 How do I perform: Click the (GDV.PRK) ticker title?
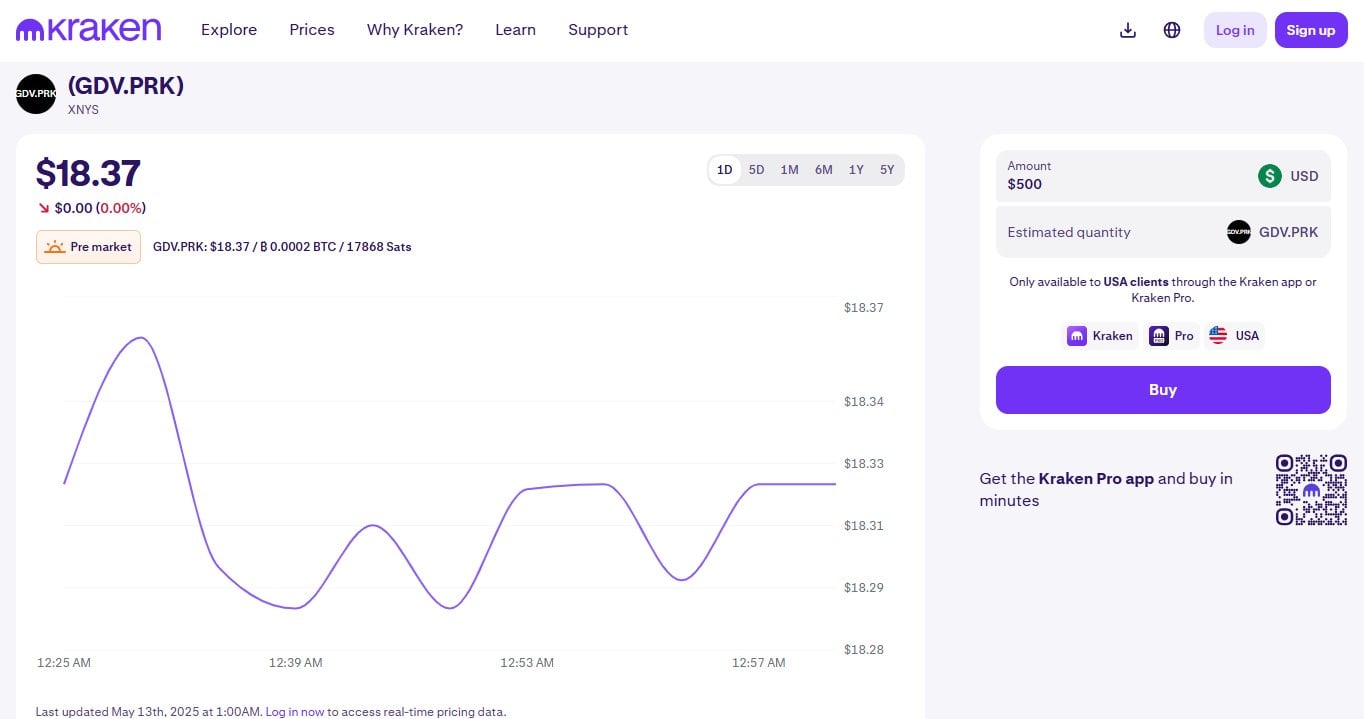126,86
